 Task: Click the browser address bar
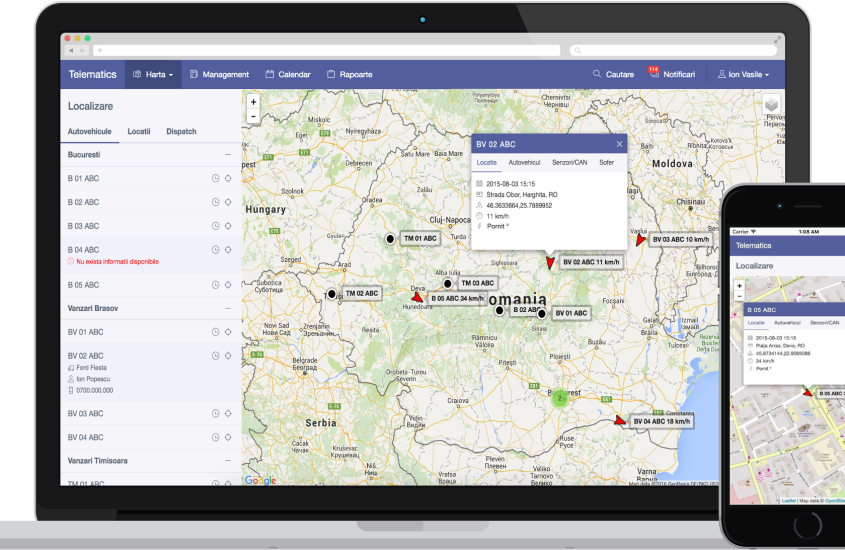[x=327, y=51]
